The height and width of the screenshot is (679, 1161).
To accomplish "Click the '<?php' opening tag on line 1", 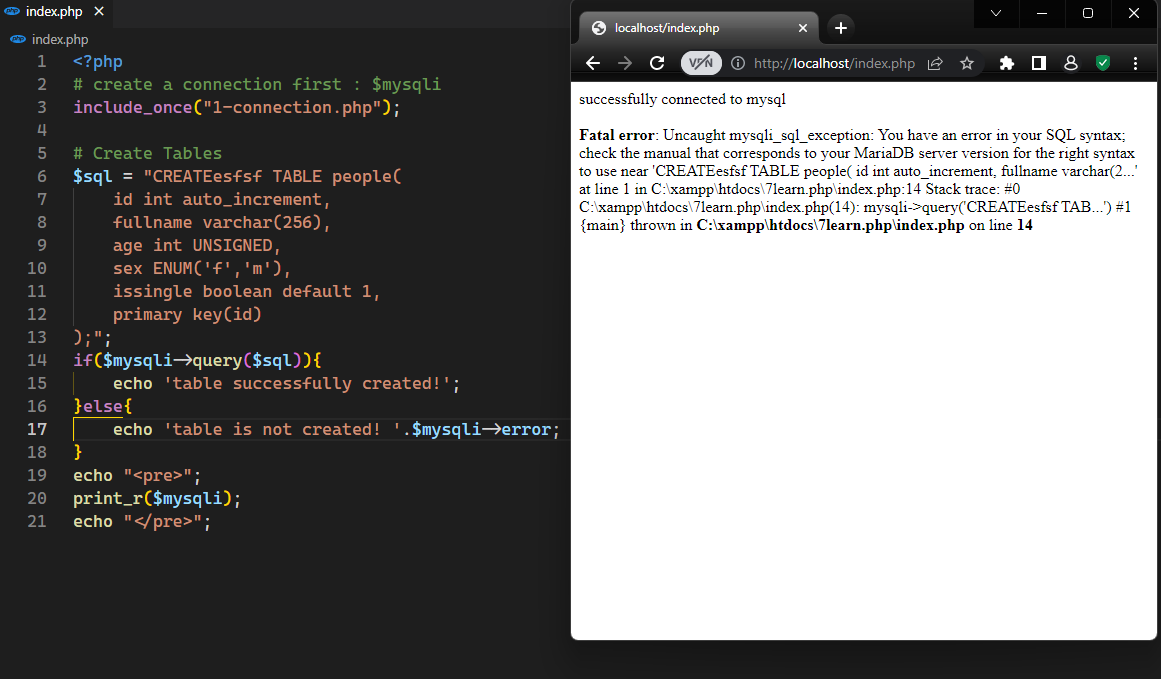I will click(98, 61).
